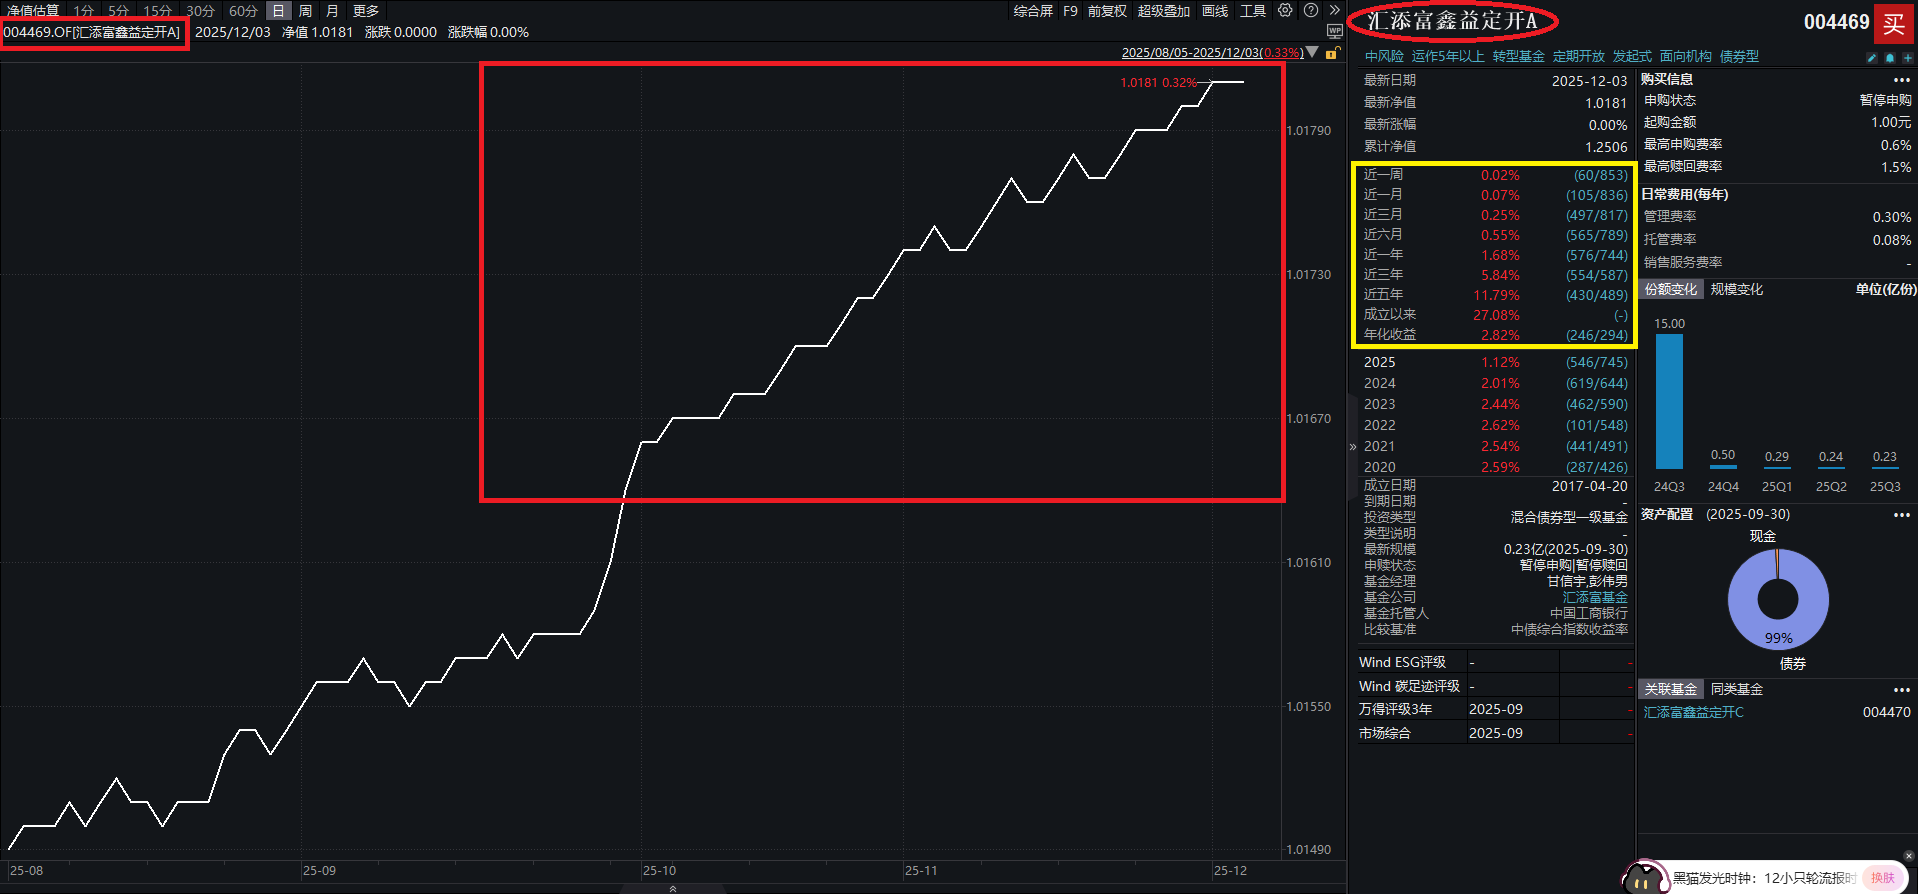Switch to 关联基金 tab
Screen dimensions: 1918x894
1671,689
